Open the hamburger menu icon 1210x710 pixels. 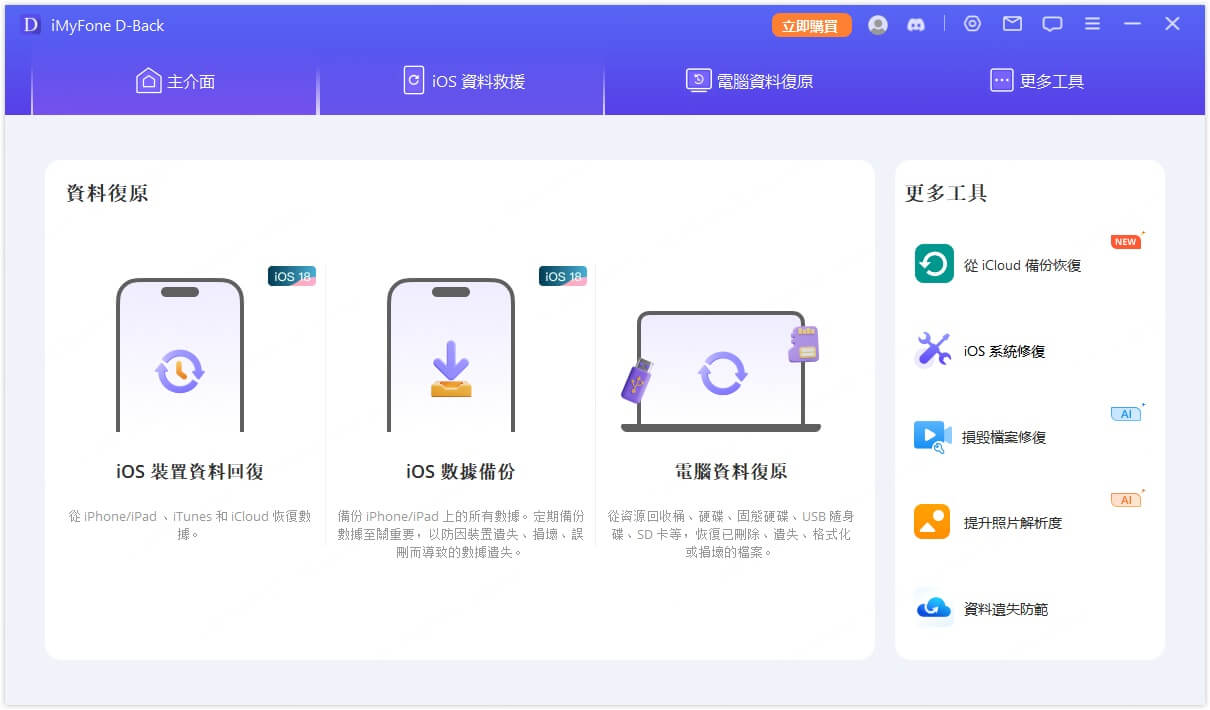point(1092,24)
